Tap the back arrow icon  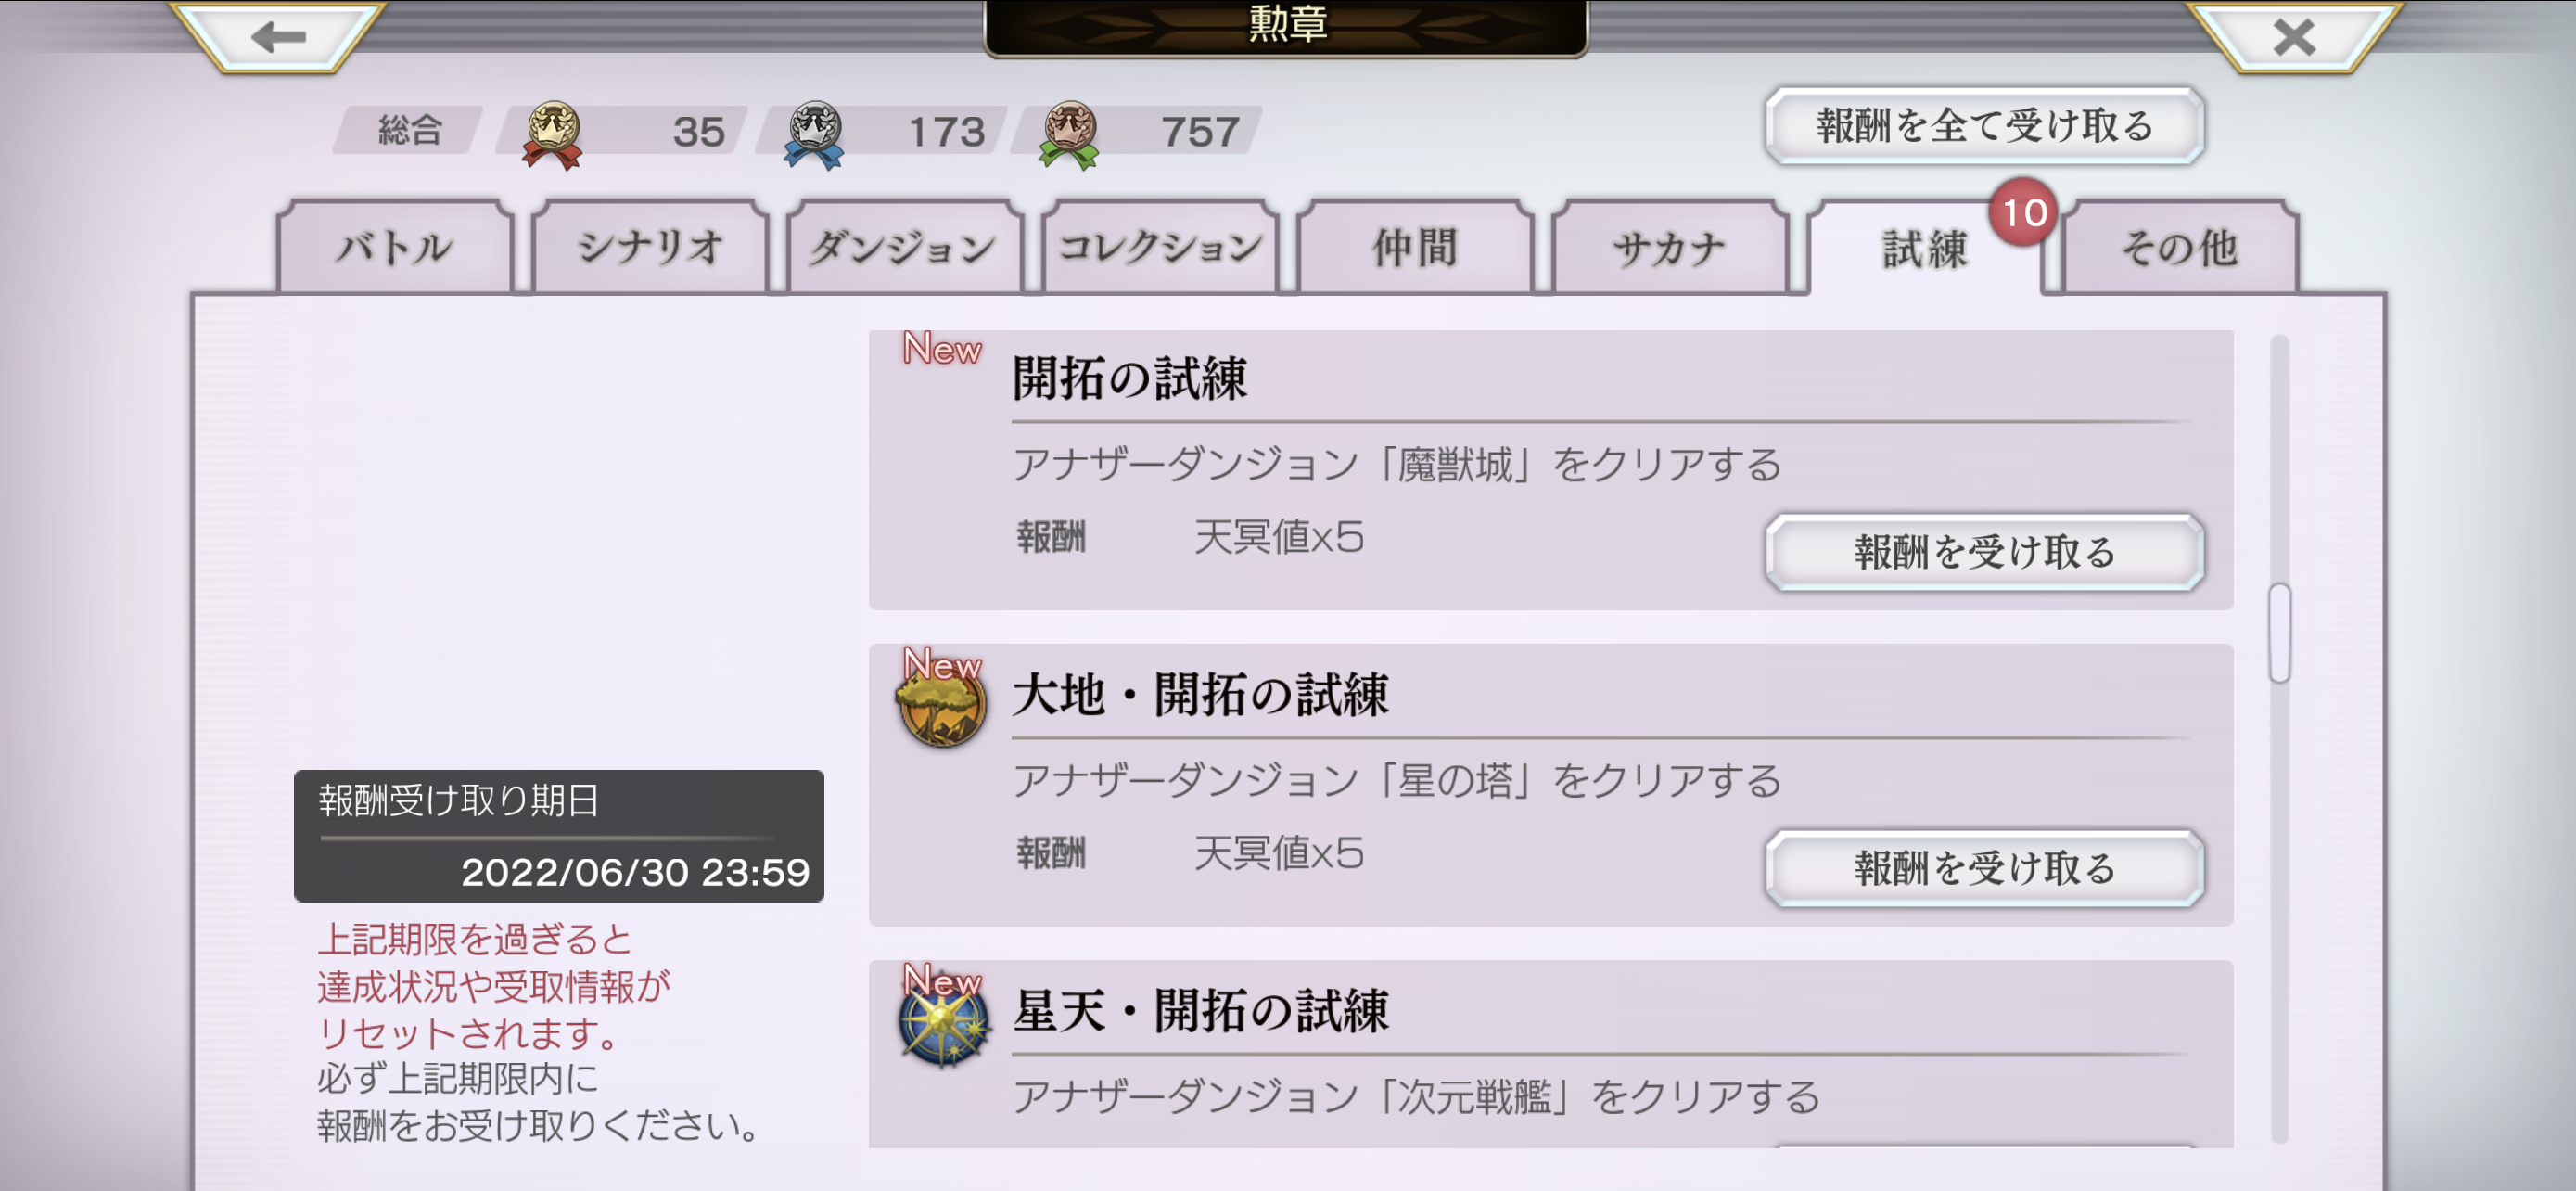pos(278,38)
